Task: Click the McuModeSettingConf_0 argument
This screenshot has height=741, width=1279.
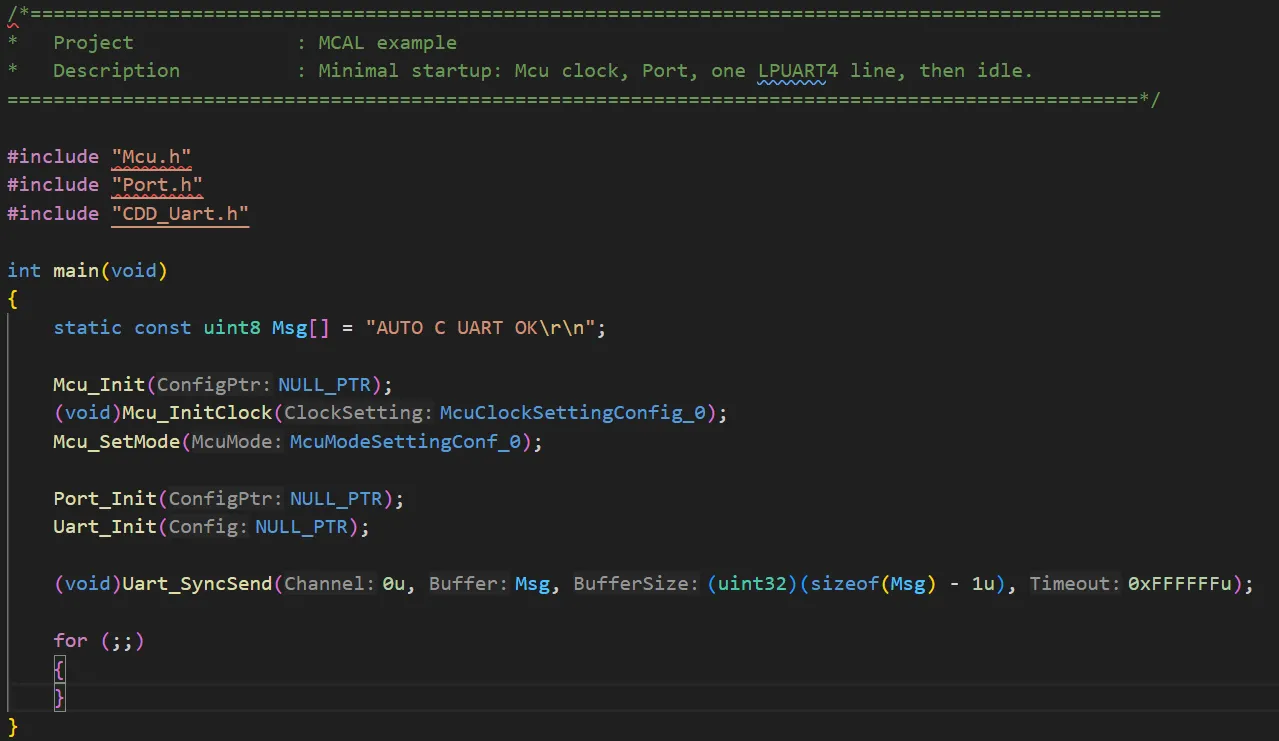Action: (x=405, y=442)
